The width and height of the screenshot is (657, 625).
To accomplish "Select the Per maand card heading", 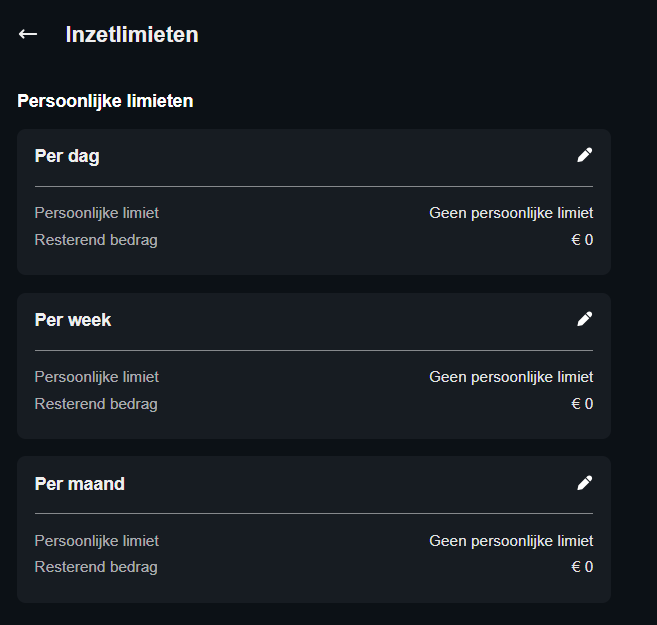I will 80,484.
